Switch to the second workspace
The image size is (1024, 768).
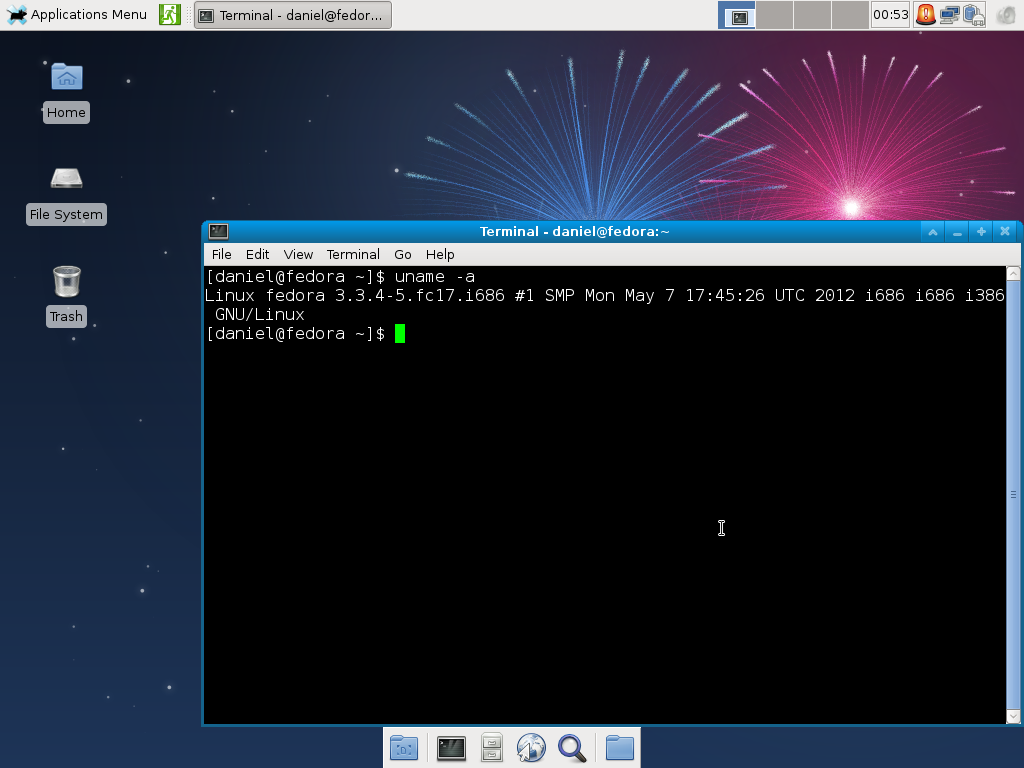pos(774,14)
